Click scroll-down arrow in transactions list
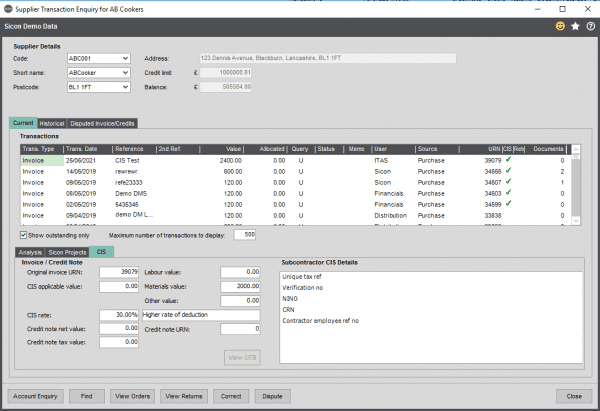The image size is (600, 411). [576, 220]
